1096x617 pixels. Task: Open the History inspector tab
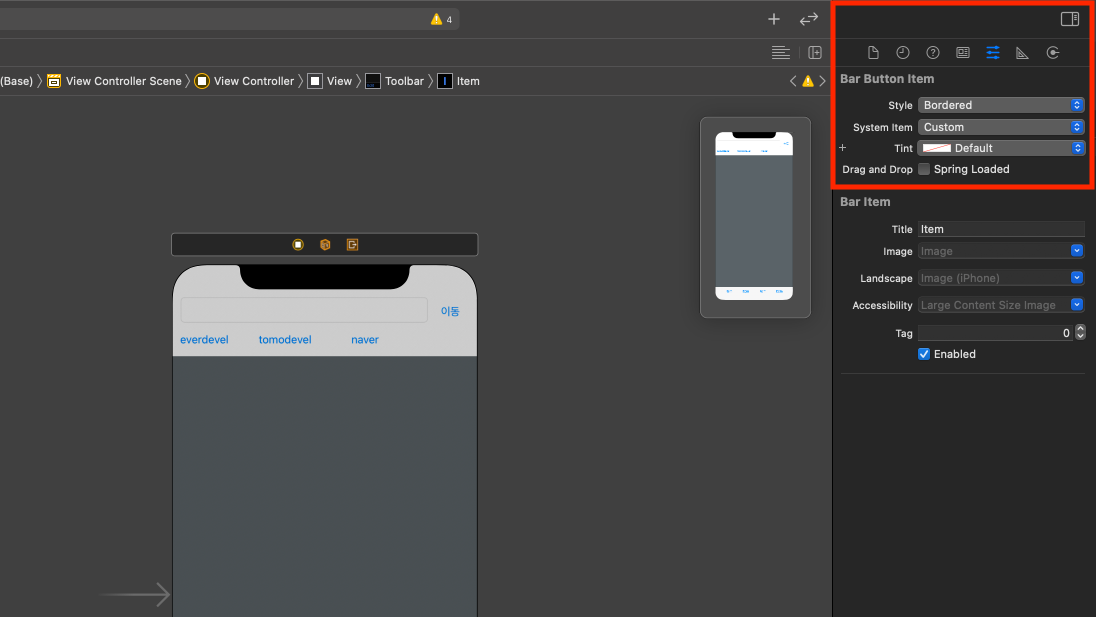coord(902,52)
